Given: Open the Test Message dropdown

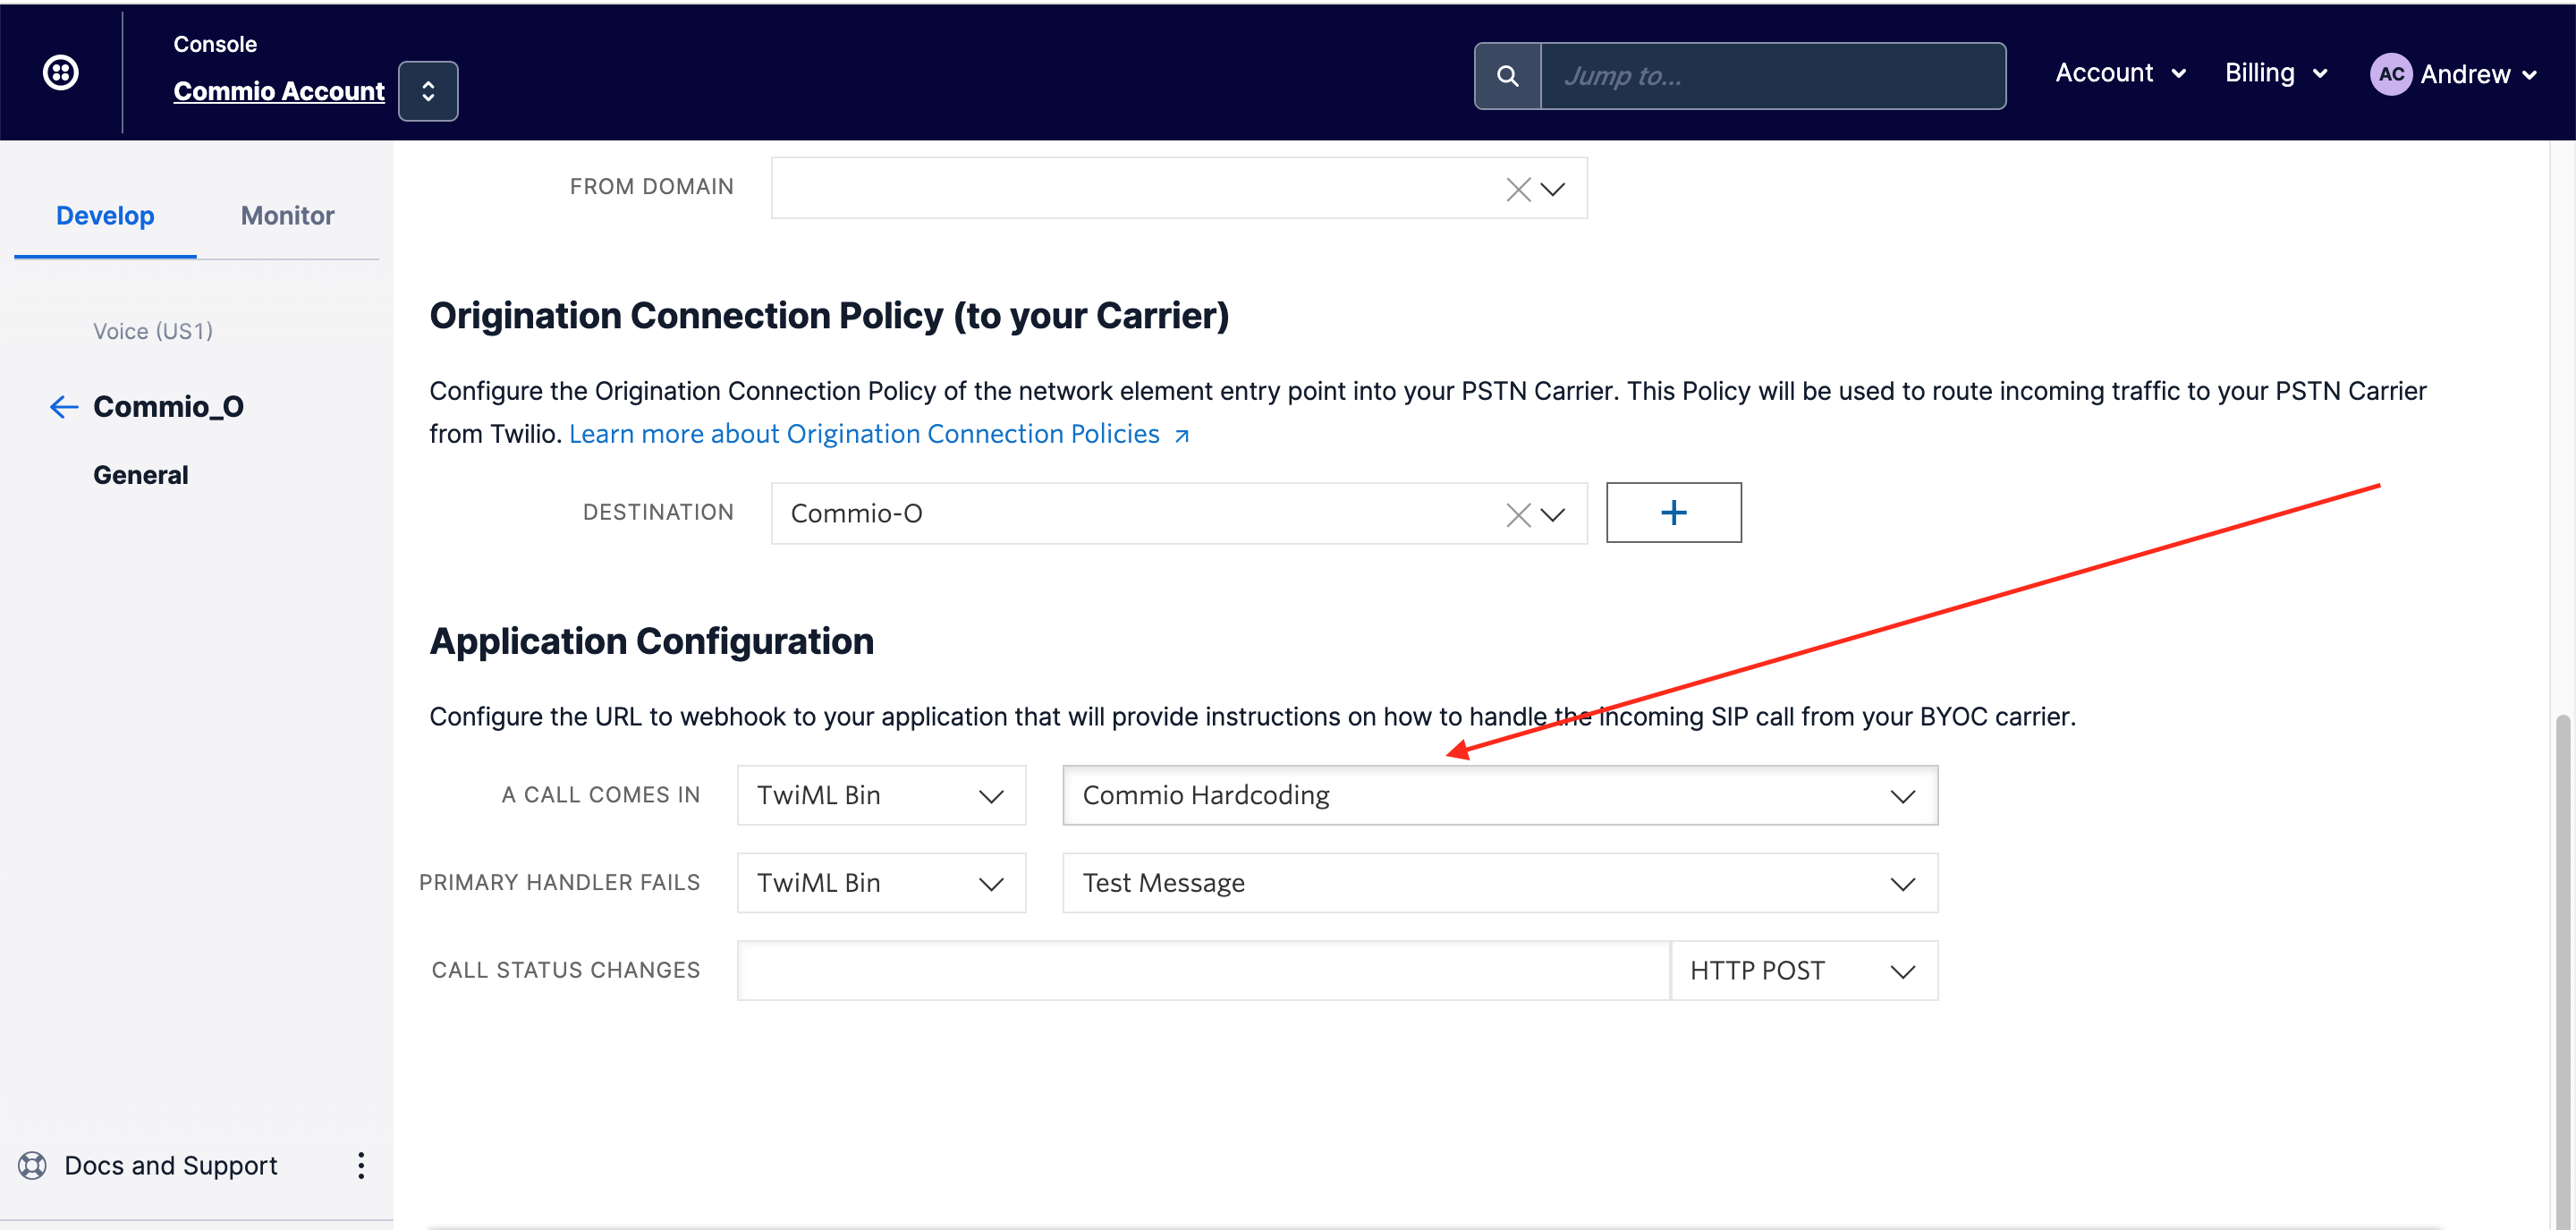Looking at the screenshot, I should coord(1500,883).
